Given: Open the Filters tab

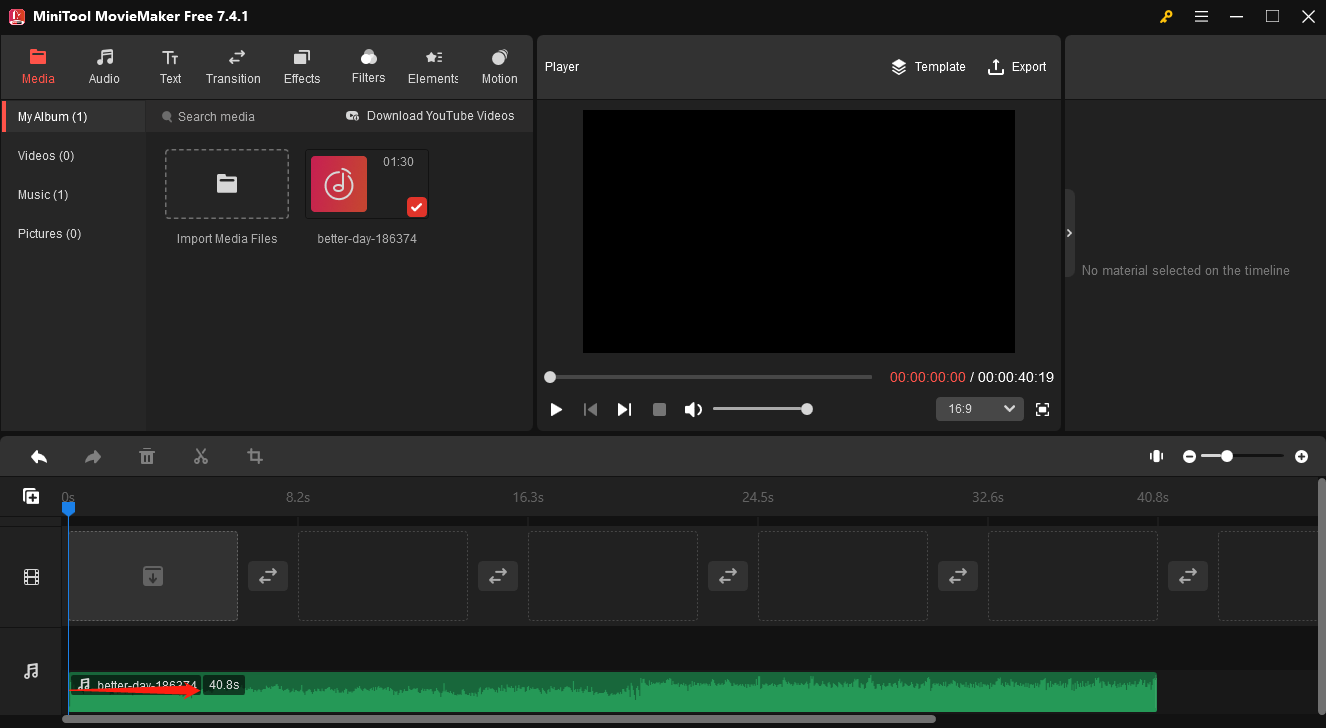Looking at the screenshot, I should [x=368, y=67].
